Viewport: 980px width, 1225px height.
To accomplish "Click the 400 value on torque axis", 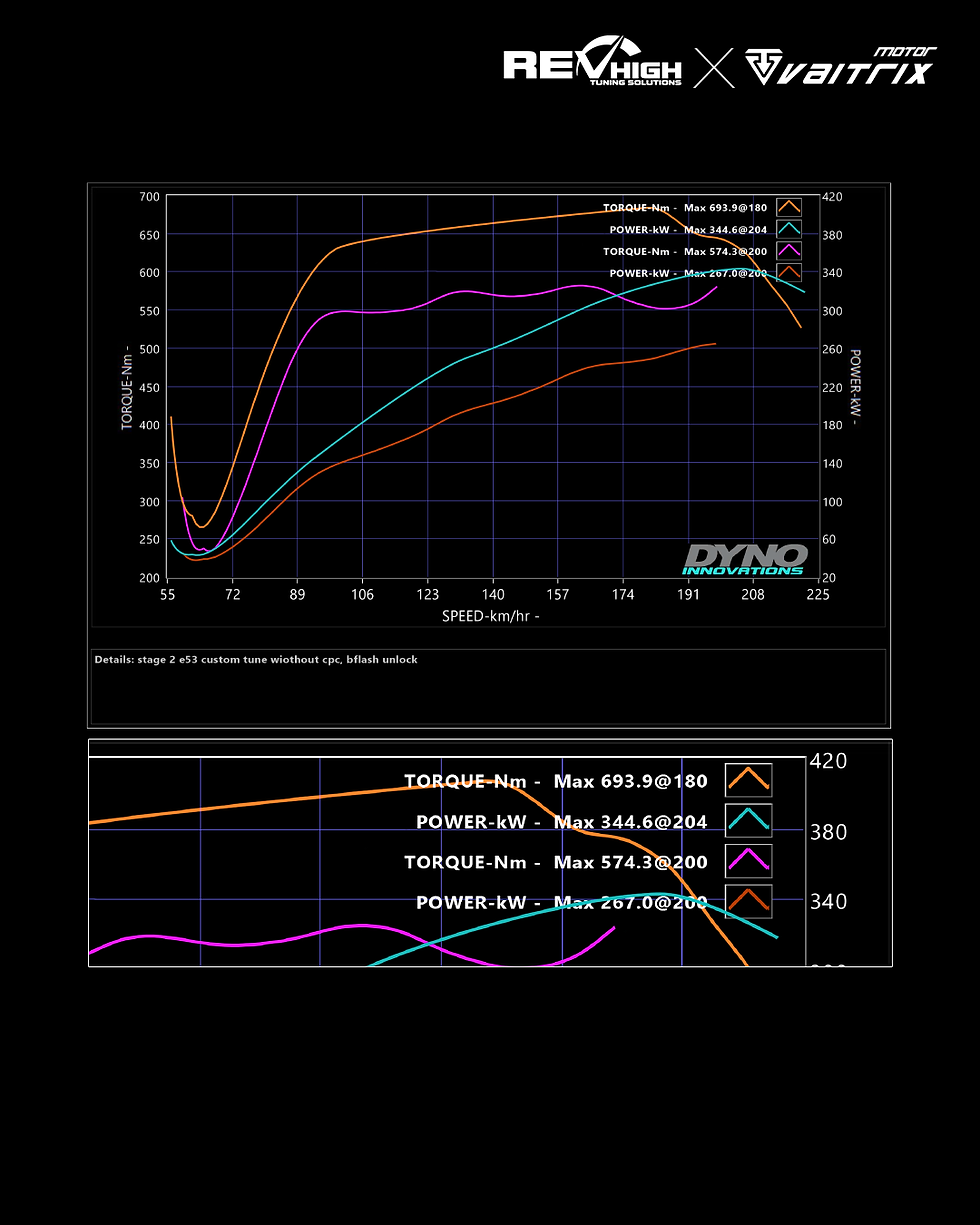I will (148, 425).
